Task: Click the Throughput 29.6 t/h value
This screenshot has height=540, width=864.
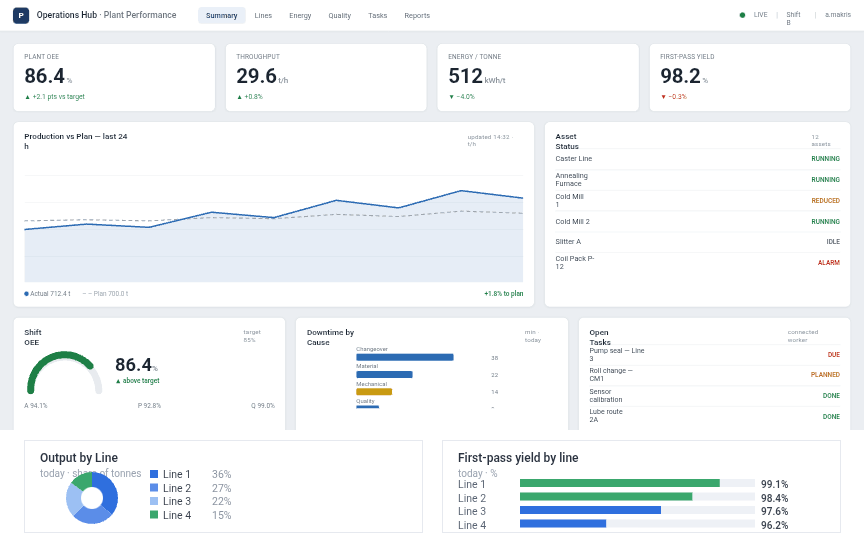Action: pyautogui.click(x=256, y=76)
